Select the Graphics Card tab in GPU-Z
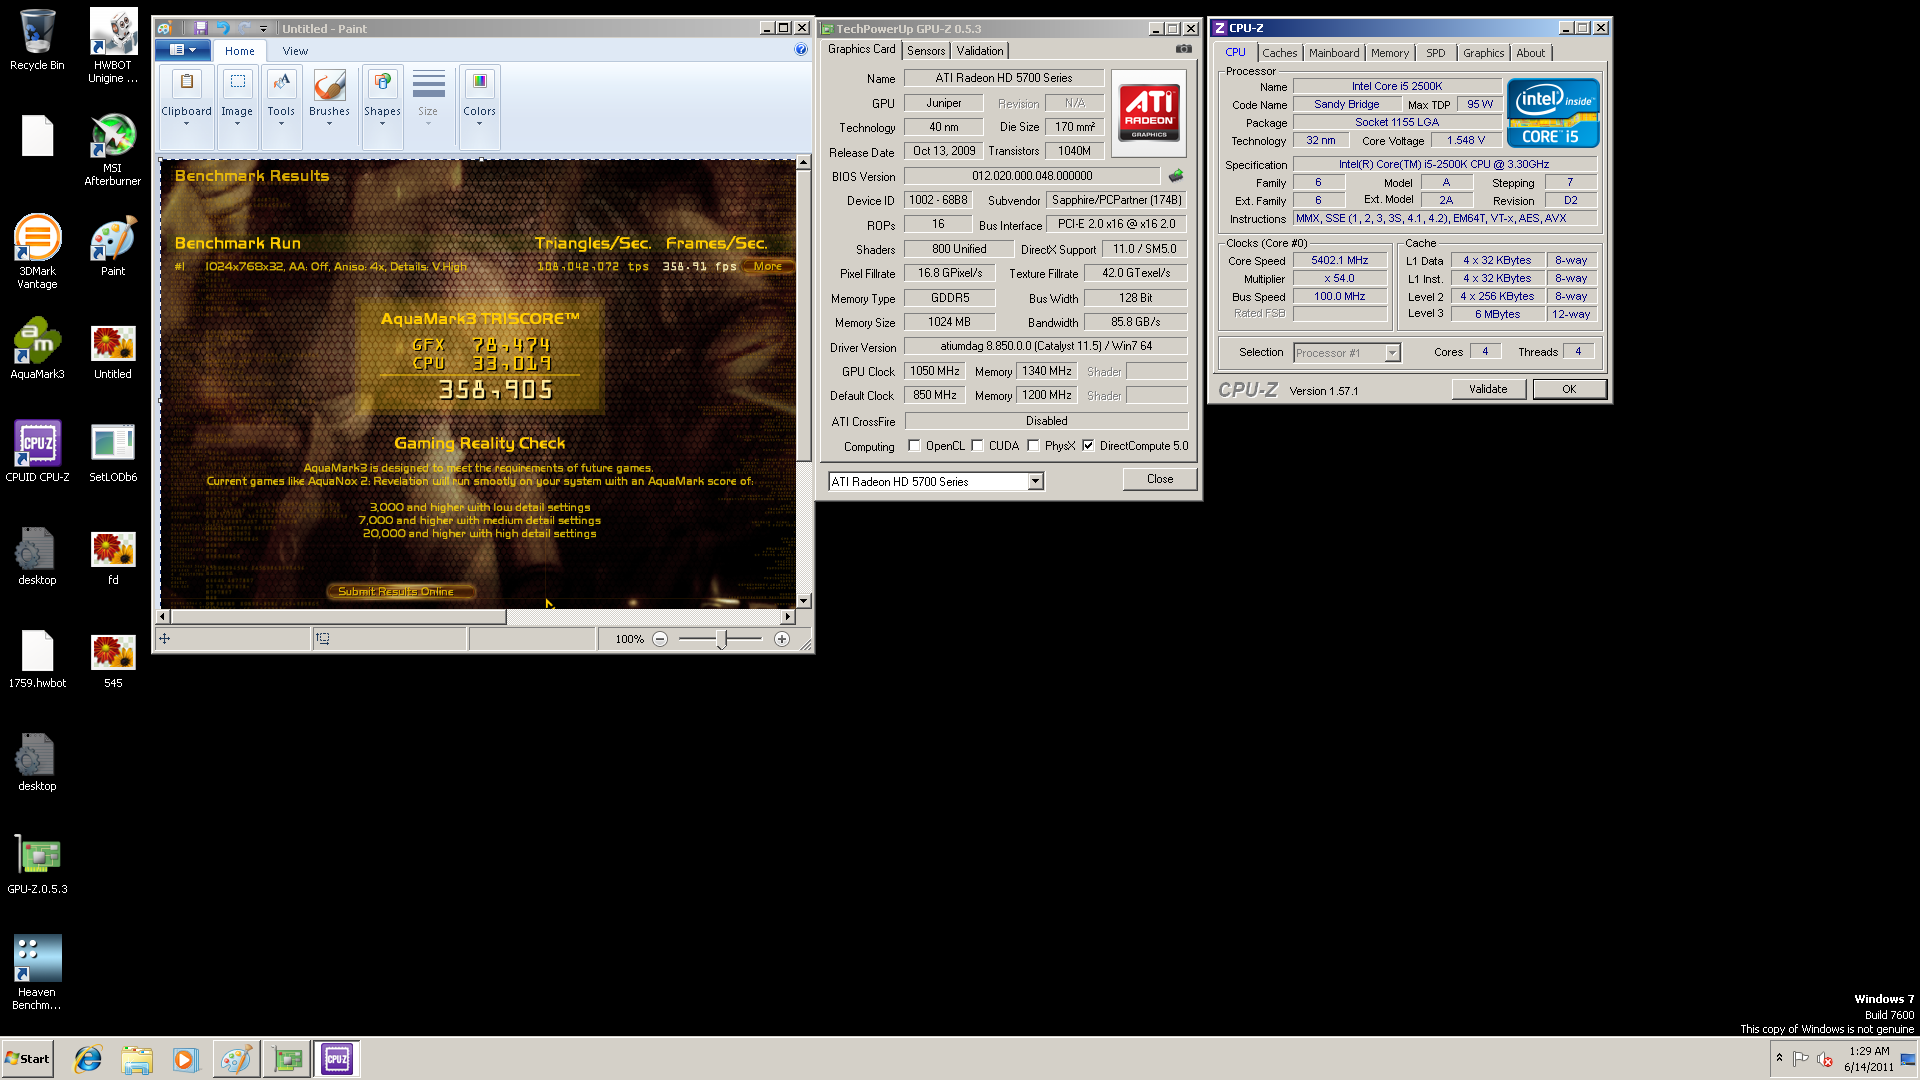This screenshot has width=1920, height=1080. pyautogui.click(x=861, y=50)
